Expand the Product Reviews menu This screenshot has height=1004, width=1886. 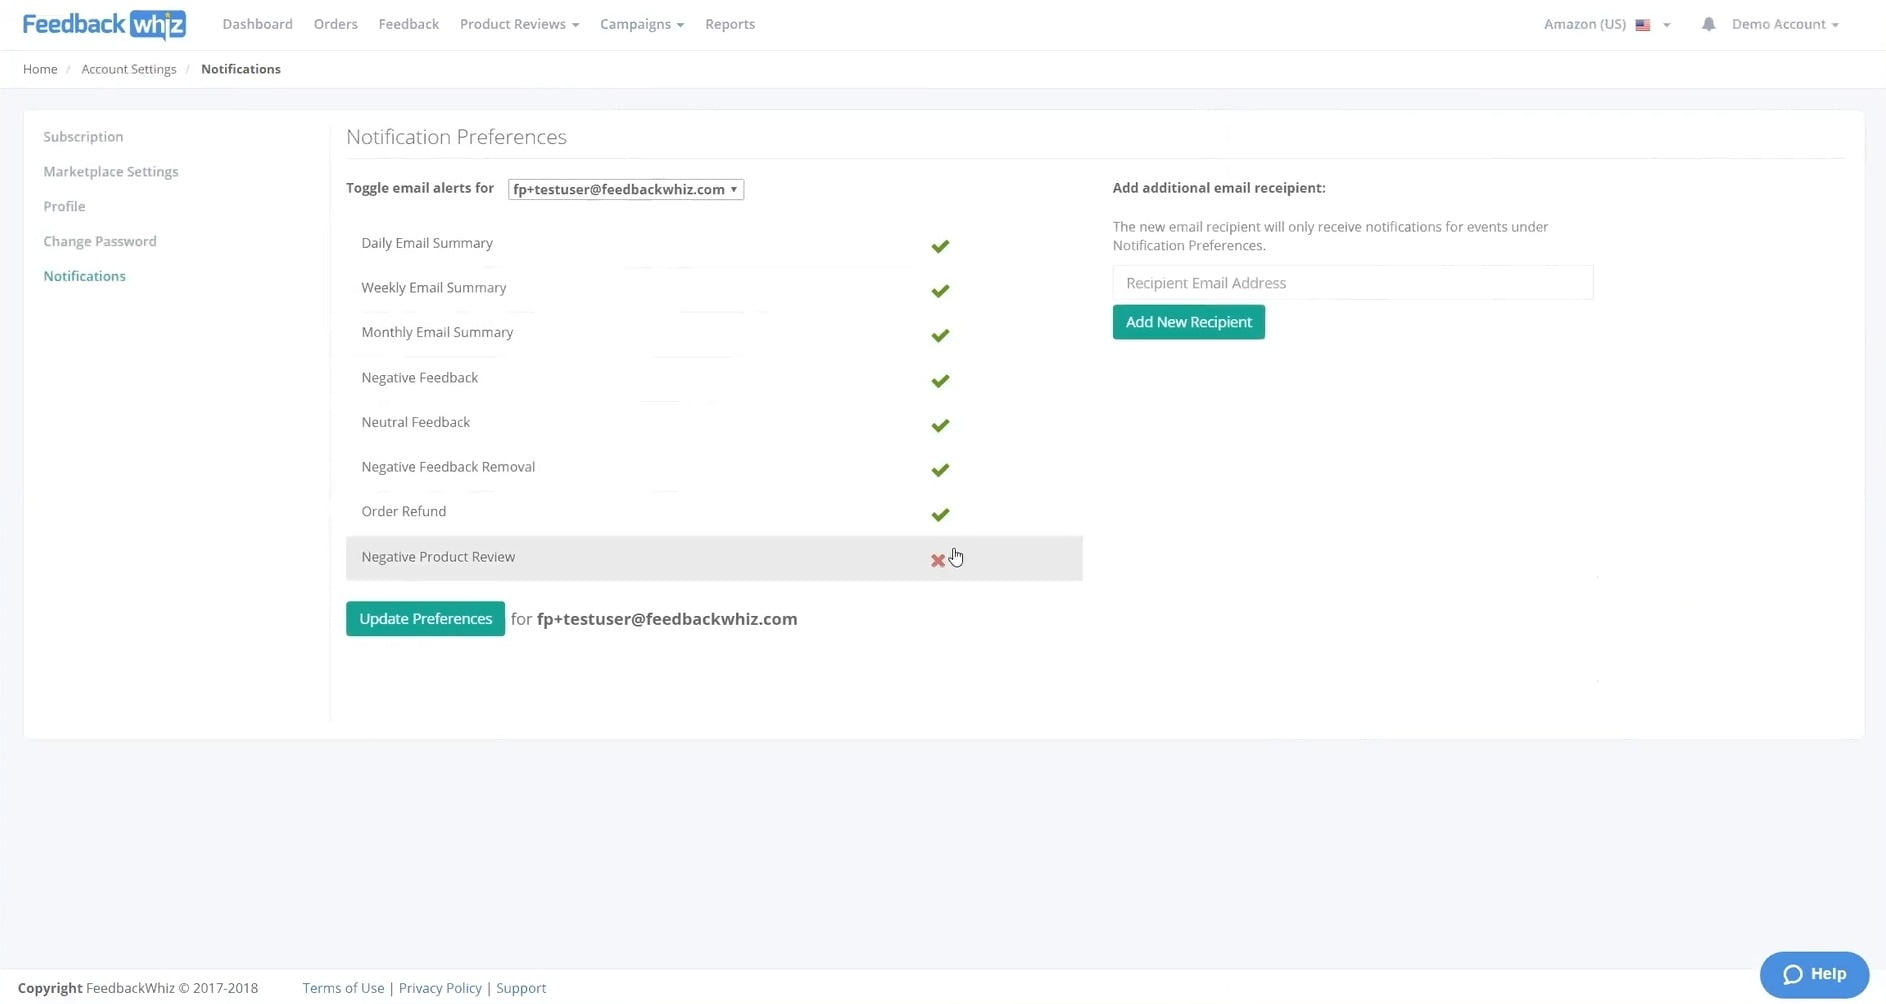click(519, 24)
